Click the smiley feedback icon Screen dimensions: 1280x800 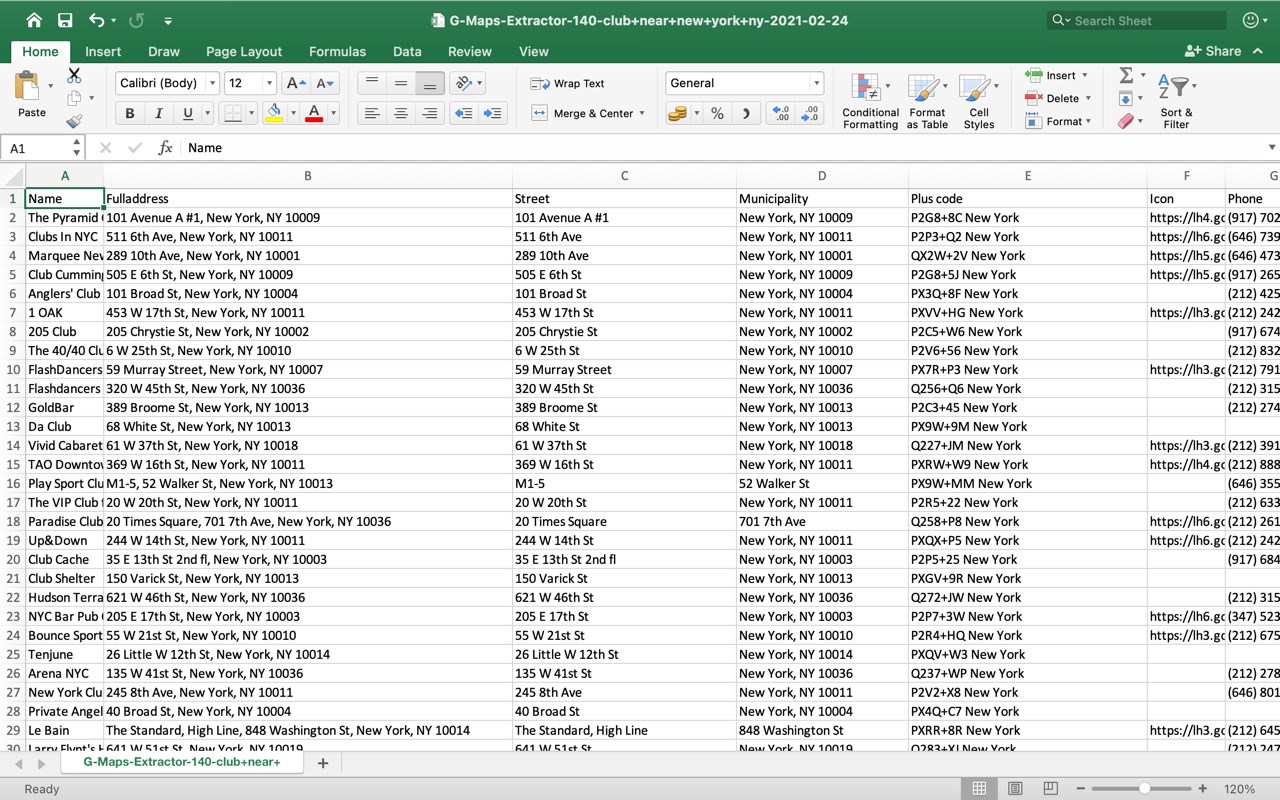(x=1250, y=20)
